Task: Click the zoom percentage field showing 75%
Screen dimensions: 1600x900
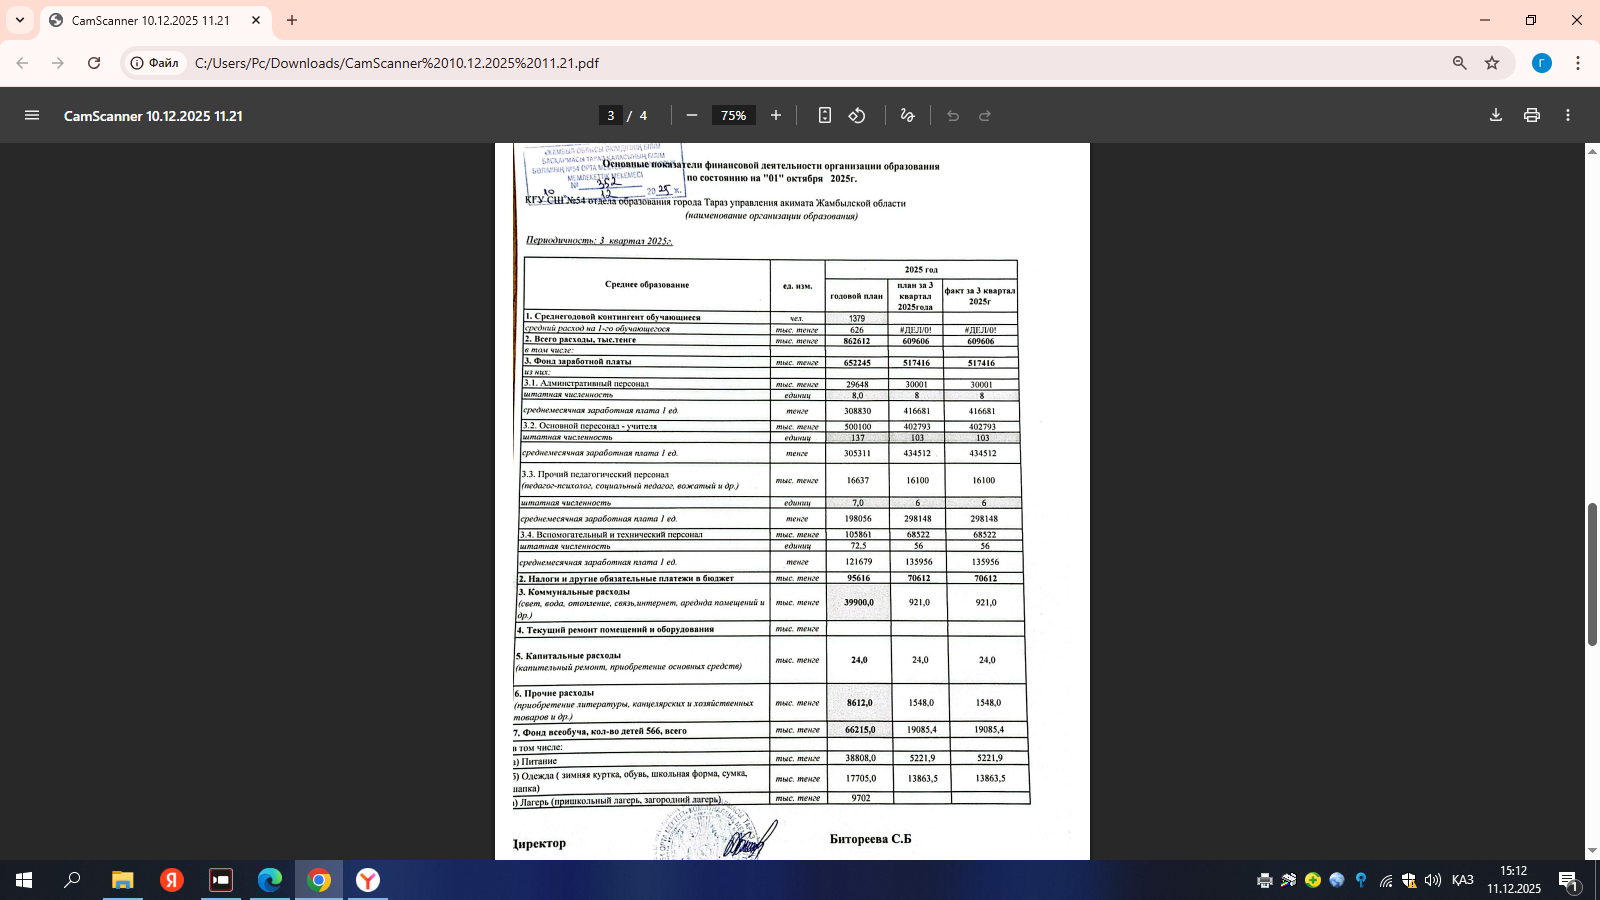Action: [x=733, y=116]
